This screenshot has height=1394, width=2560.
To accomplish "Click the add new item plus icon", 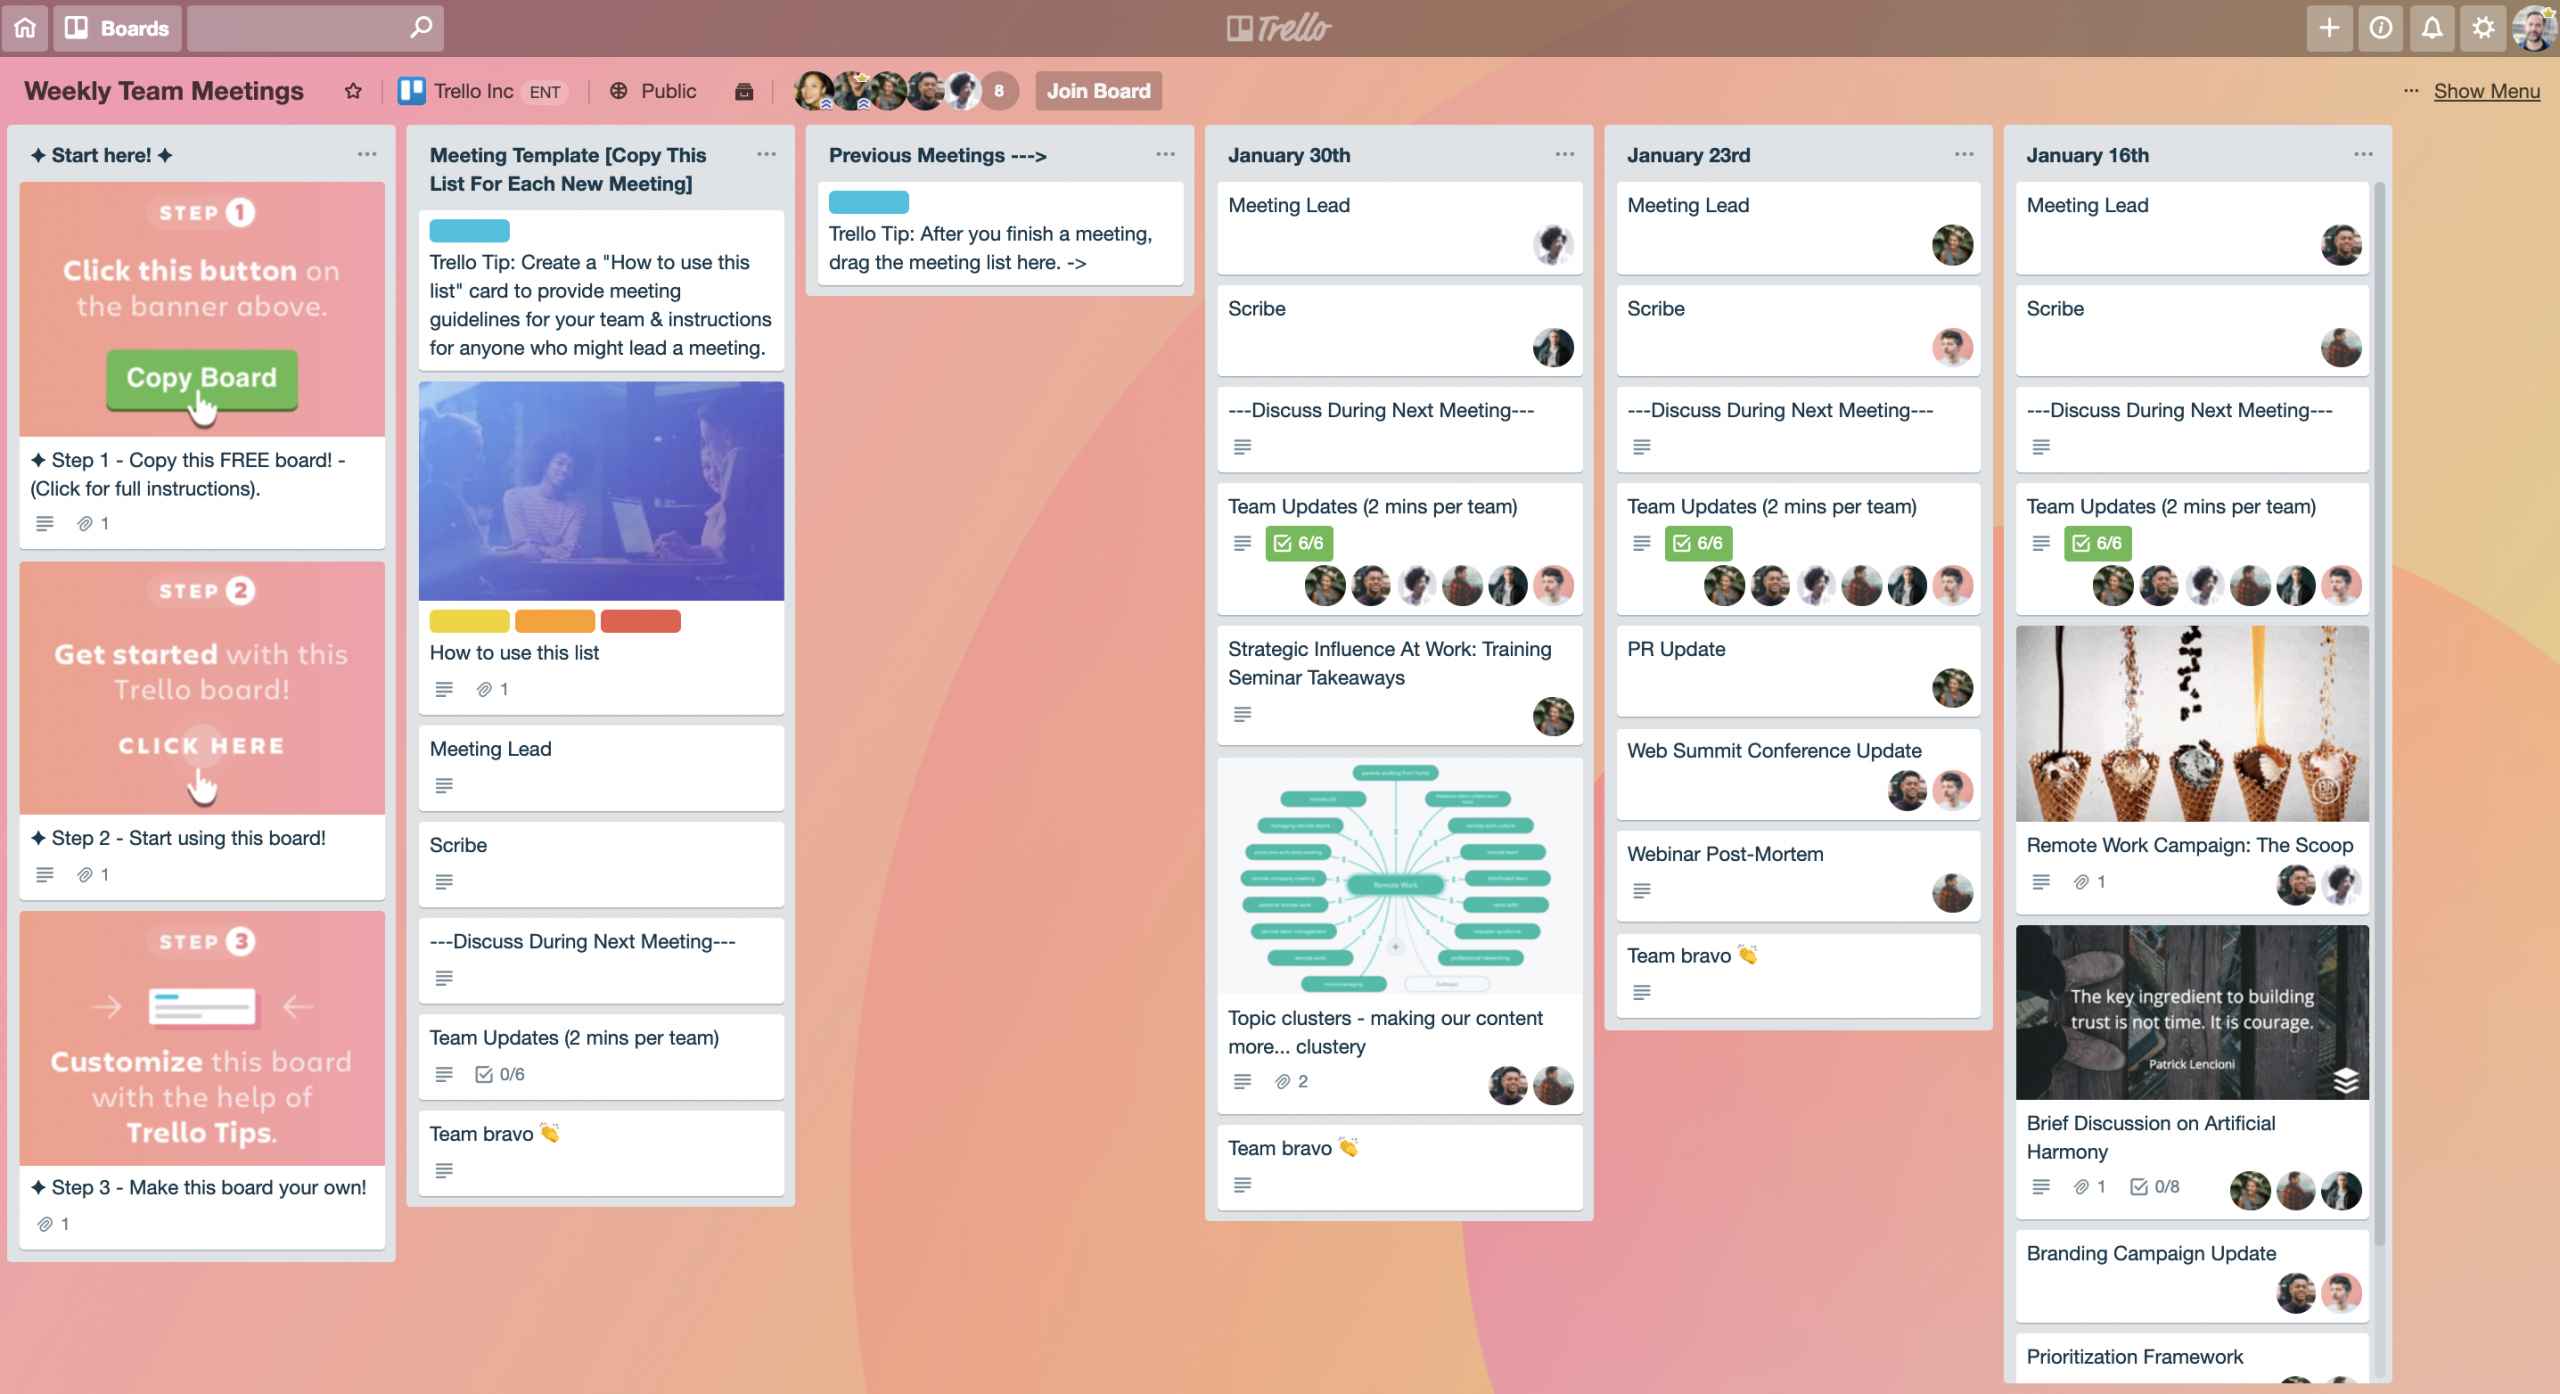I will [x=2330, y=26].
